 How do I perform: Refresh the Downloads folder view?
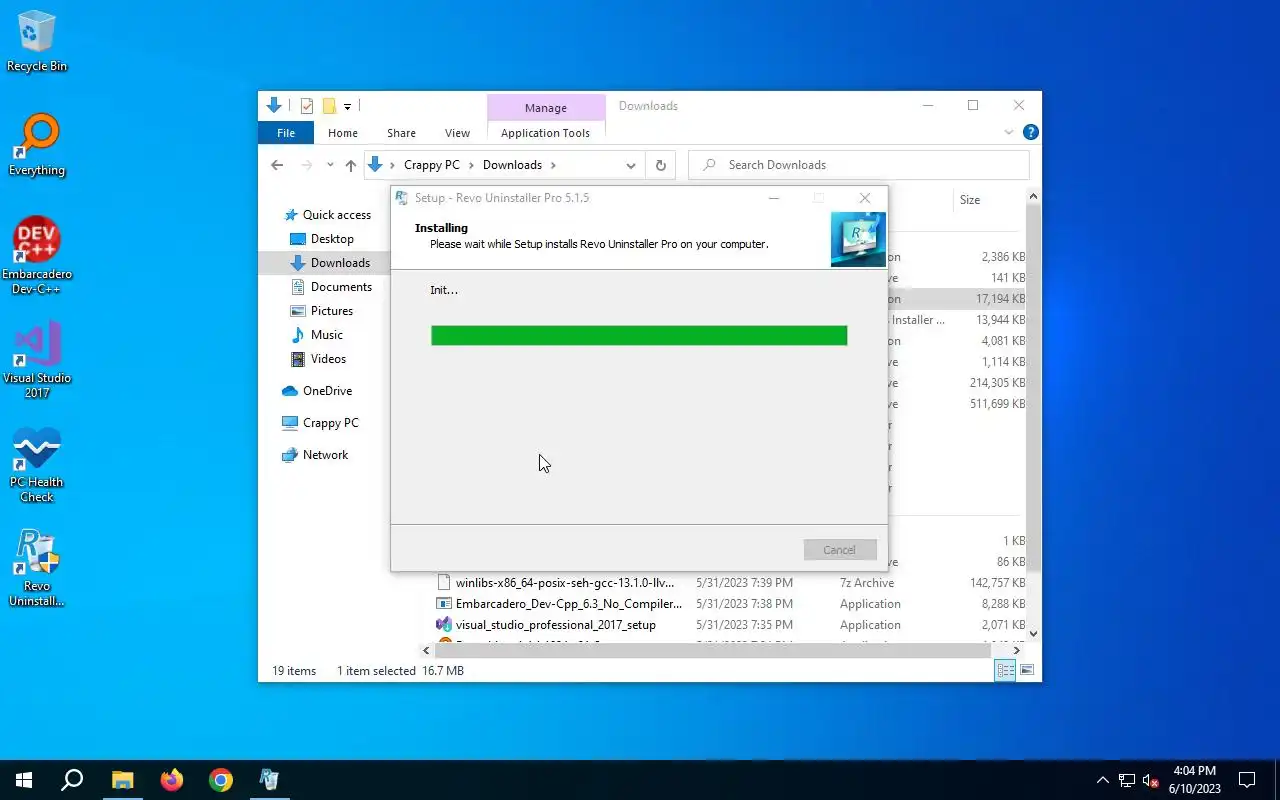point(660,165)
